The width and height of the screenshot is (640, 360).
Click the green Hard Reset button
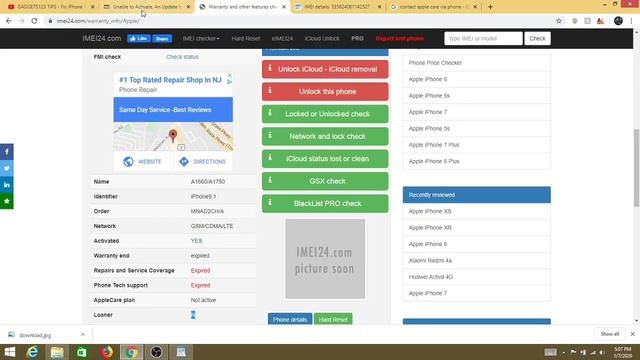(333, 319)
